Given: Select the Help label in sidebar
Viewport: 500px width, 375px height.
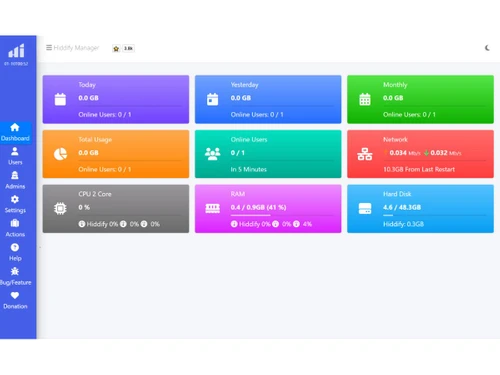Looking at the screenshot, I should coord(15,258).
